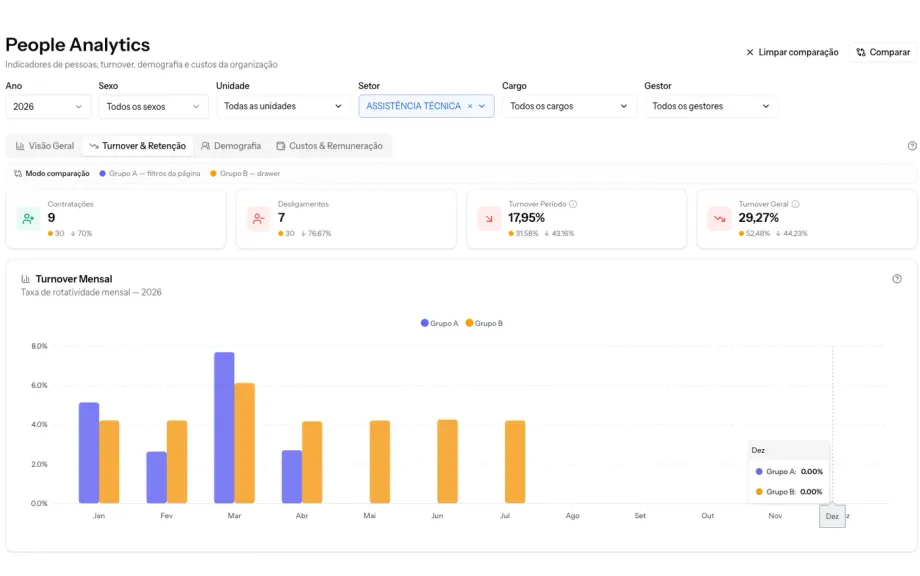Click info icon beside Turnover Período
The width and height of the screenshot is (920, 576).
(x=573, y=204)
